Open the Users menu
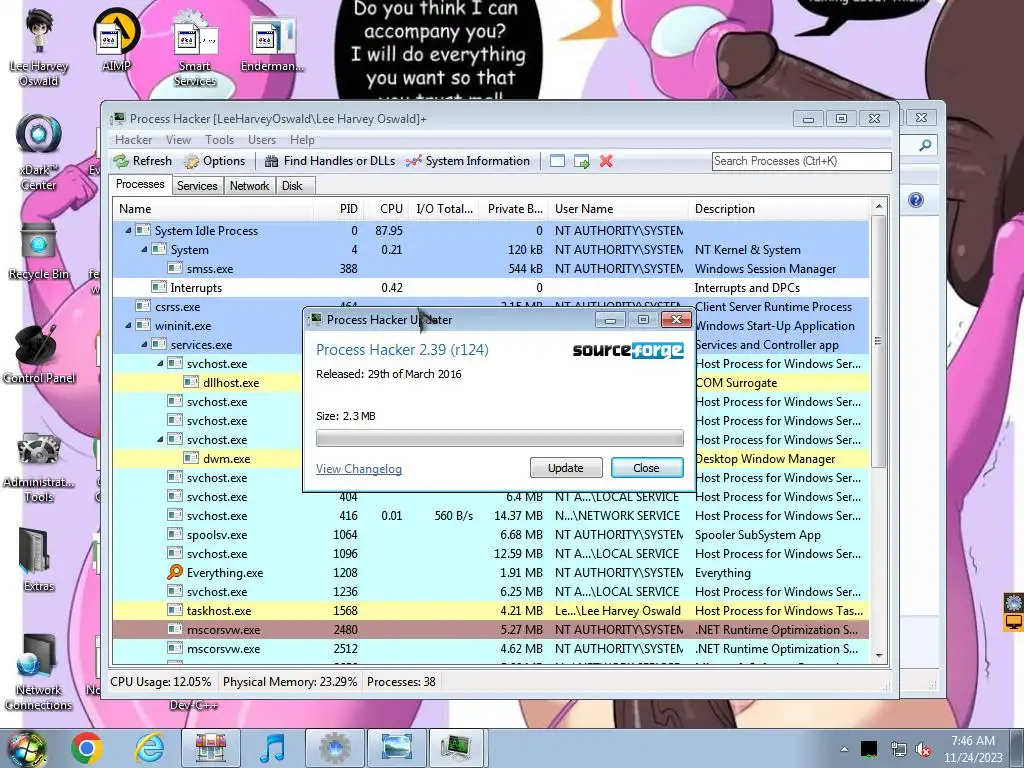The width and height of the screenshot is (1024, 768). (x=261, y=140)
